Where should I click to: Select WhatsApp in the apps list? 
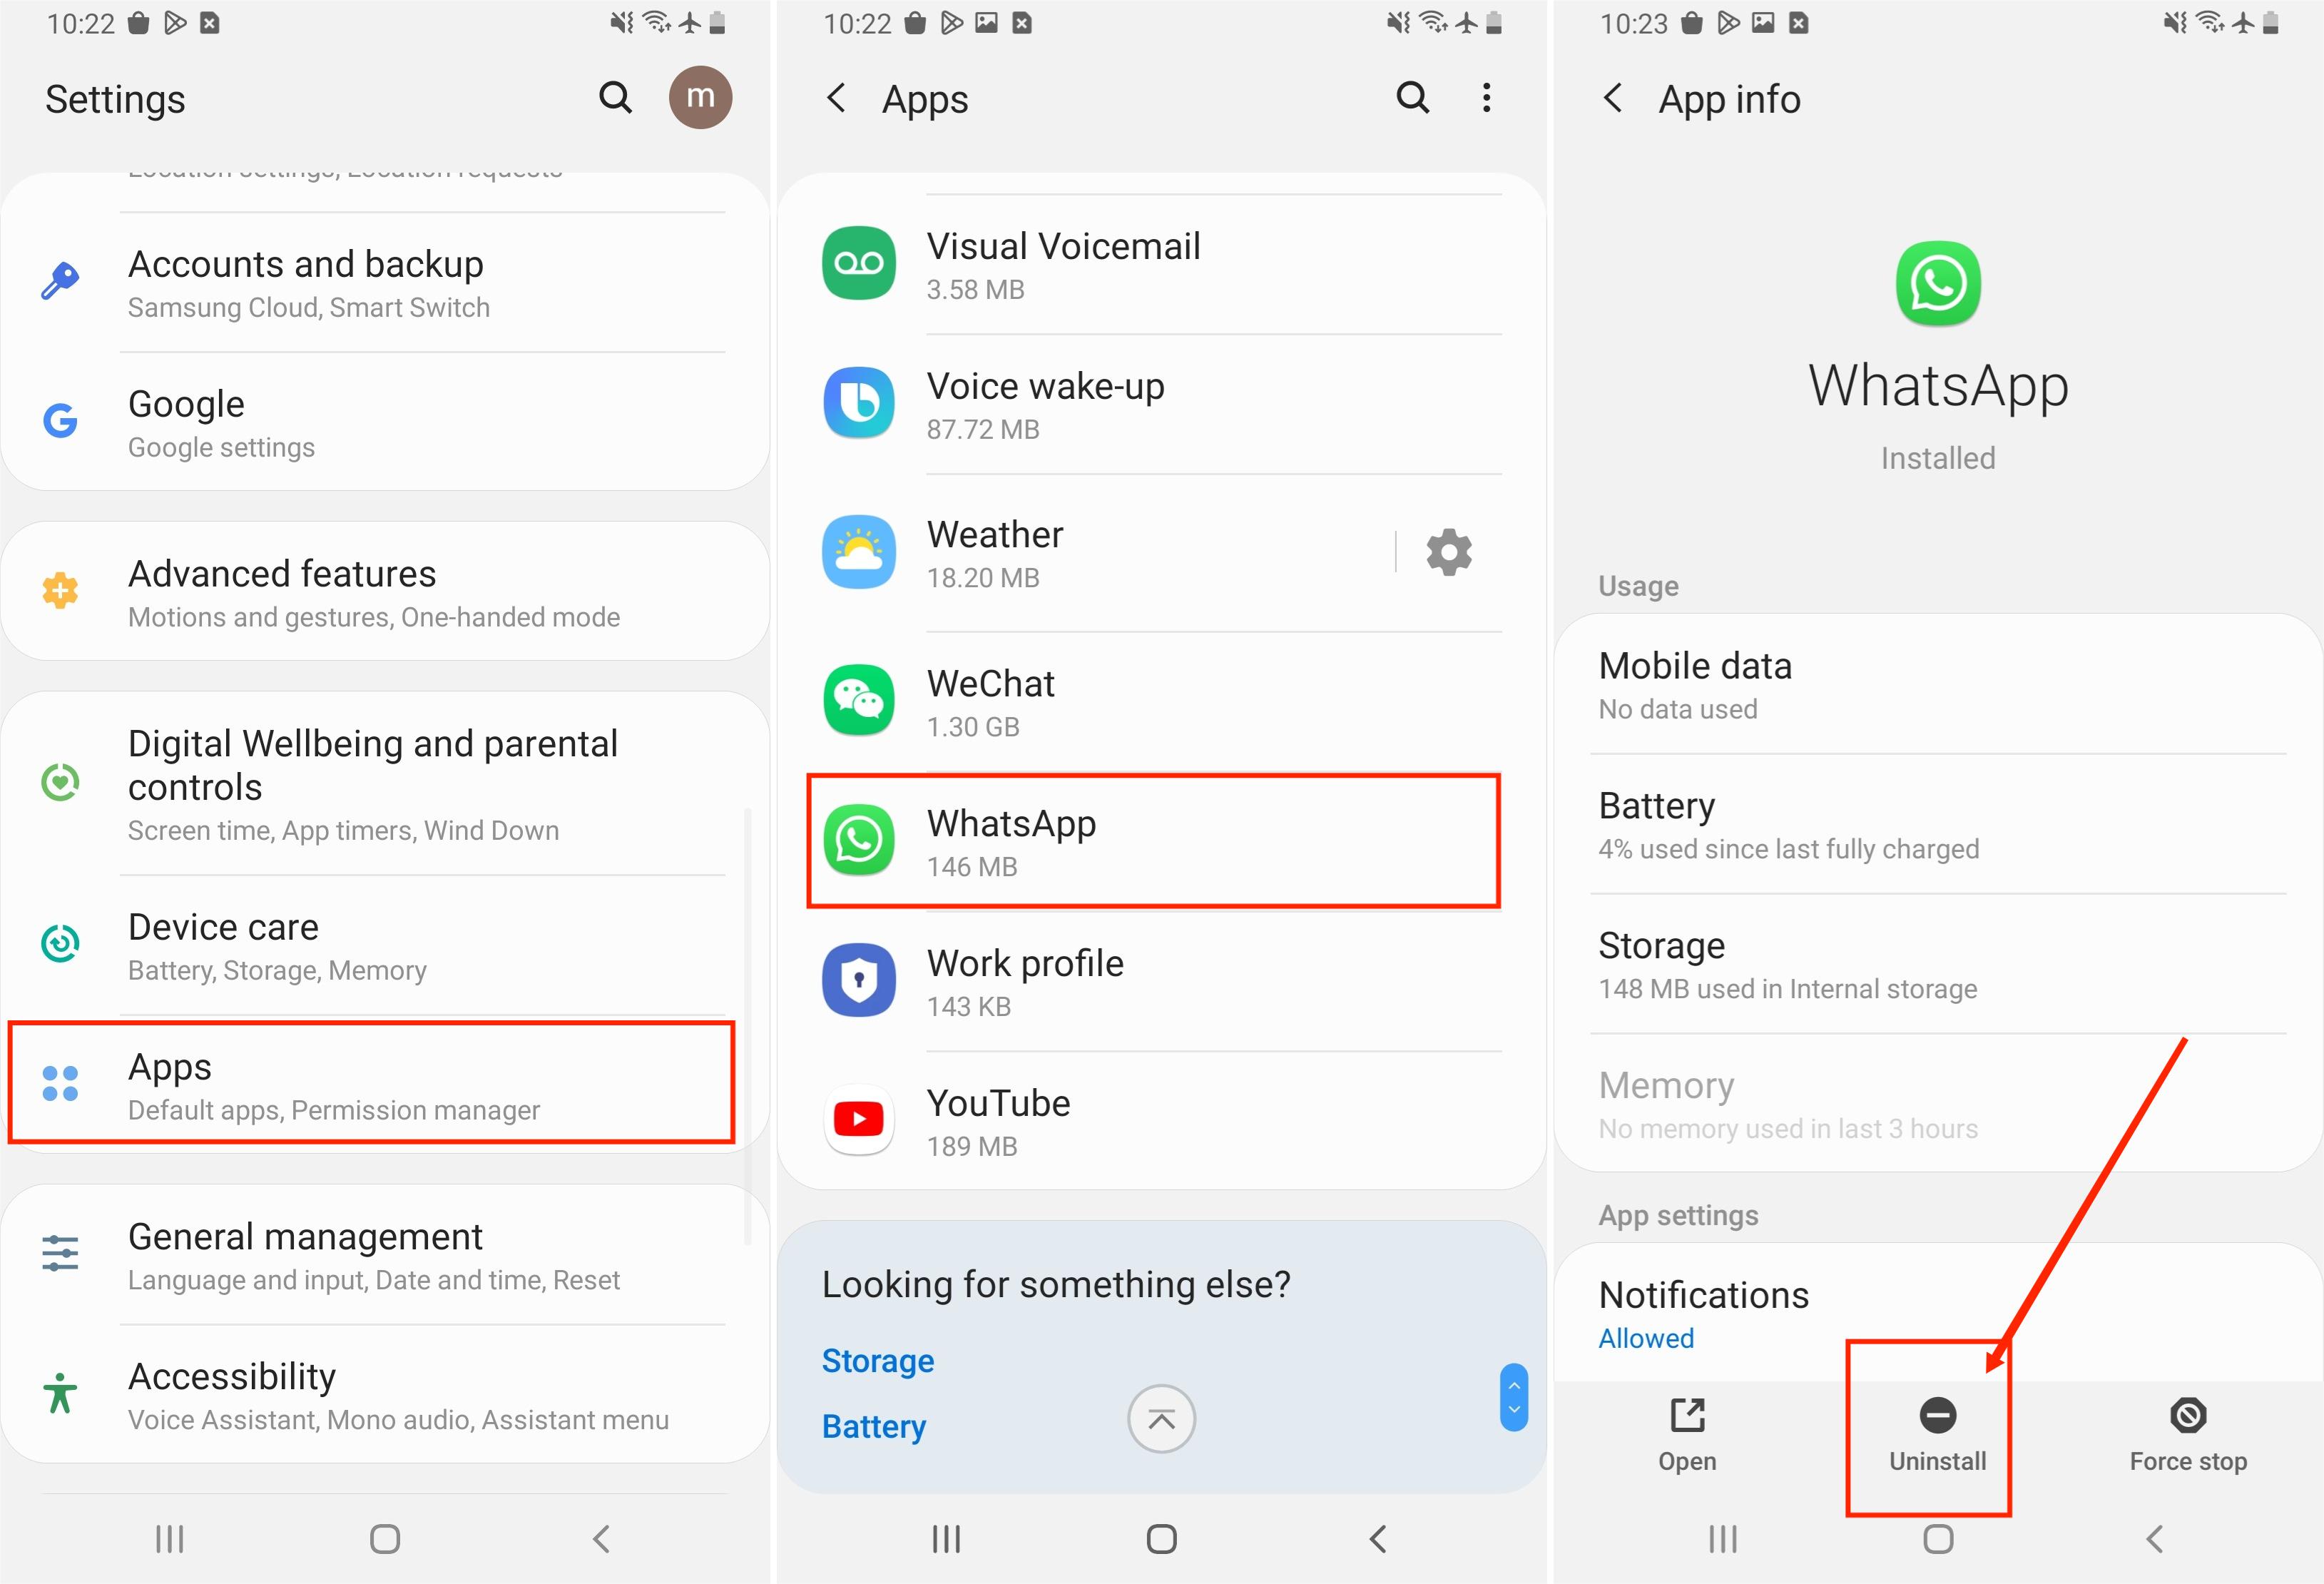coord(1154,841)
